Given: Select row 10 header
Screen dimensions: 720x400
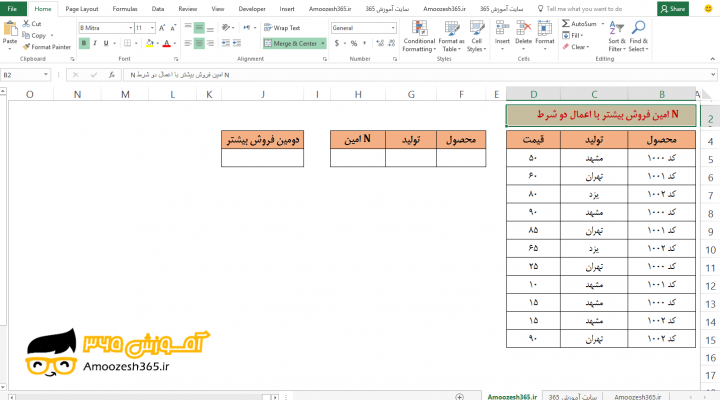Looking at the screenshot, I should 710,250.
